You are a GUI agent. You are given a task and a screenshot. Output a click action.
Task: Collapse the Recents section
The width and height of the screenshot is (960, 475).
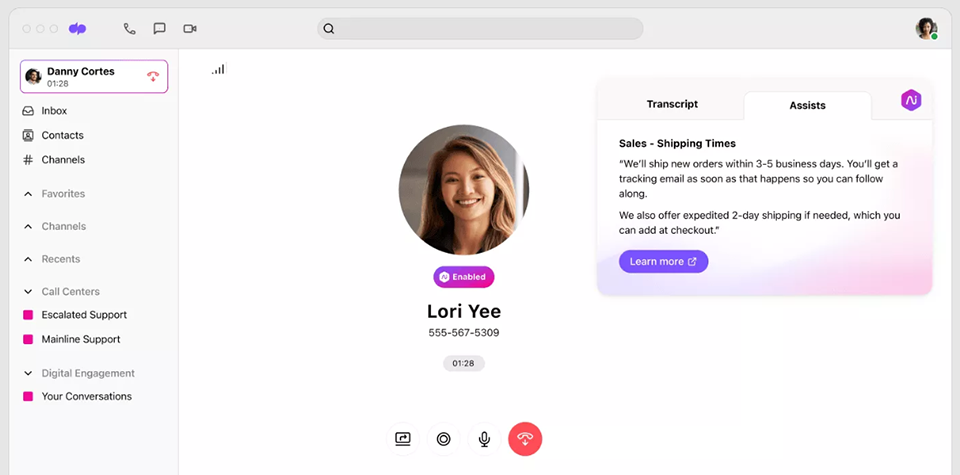28,259
